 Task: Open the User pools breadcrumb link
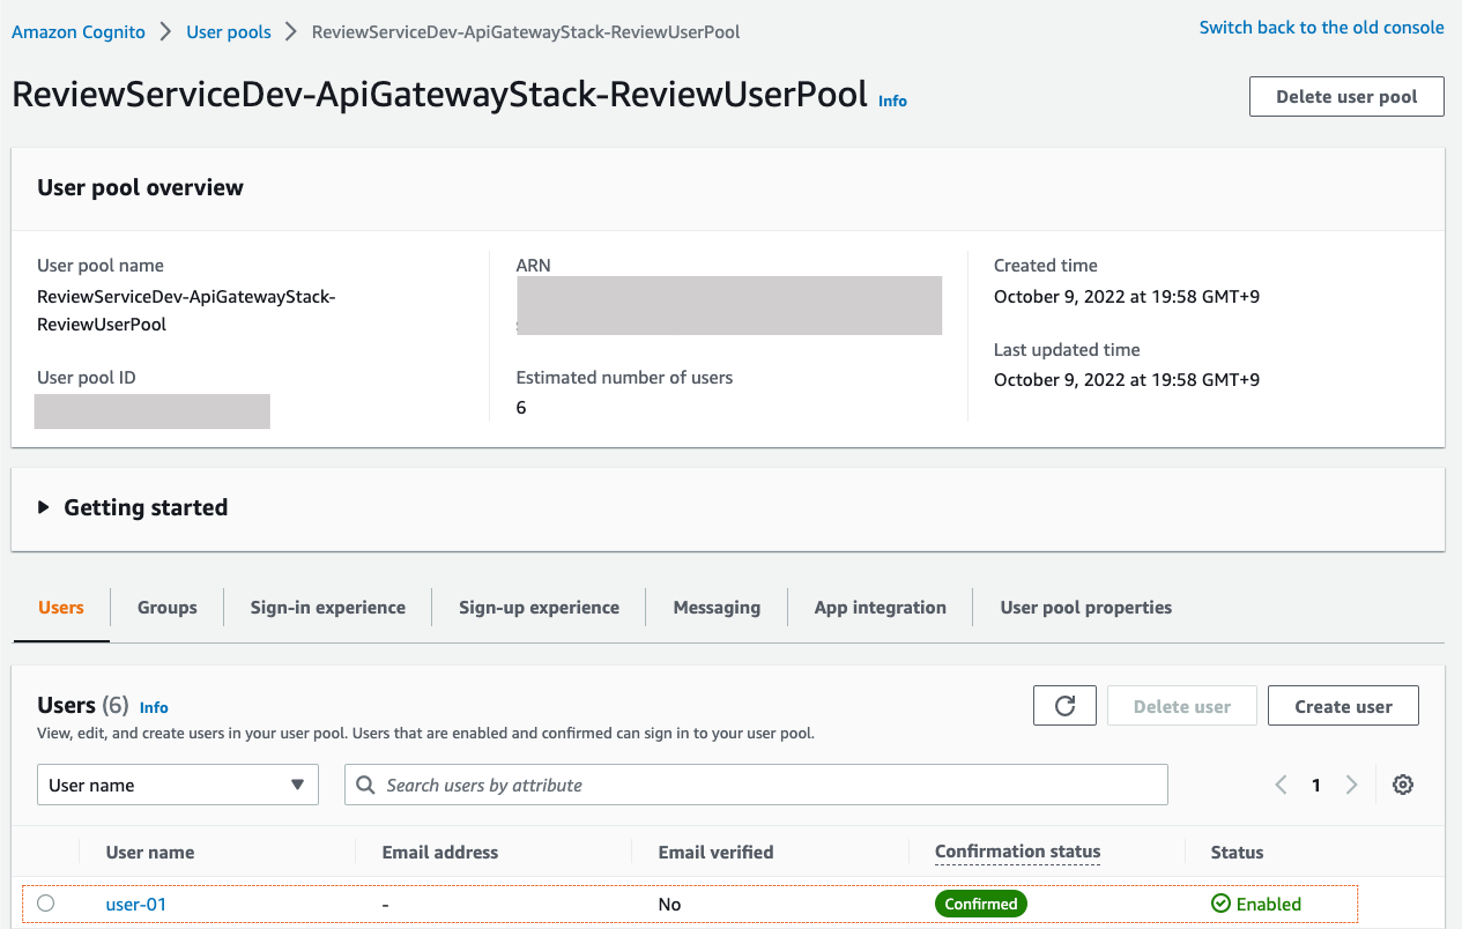click(229, 32)
